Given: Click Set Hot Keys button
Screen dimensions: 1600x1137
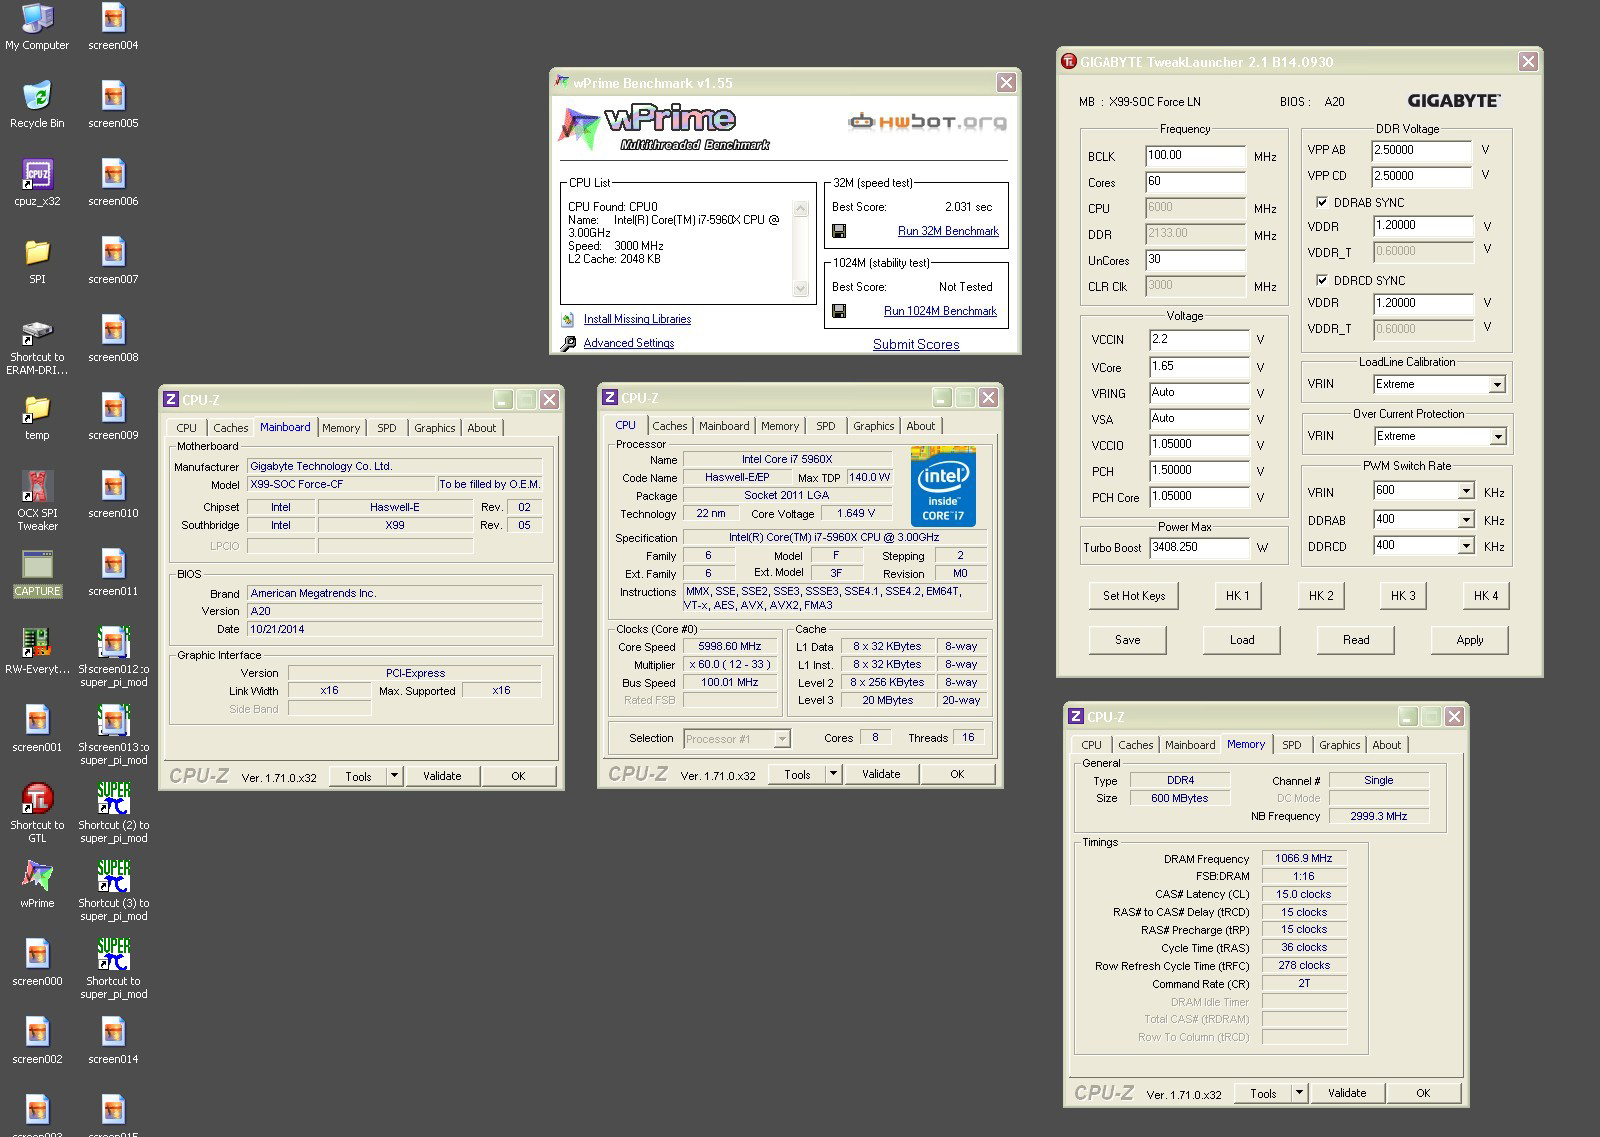Looking at the screenshot, I should click(x=1134, y=596).
